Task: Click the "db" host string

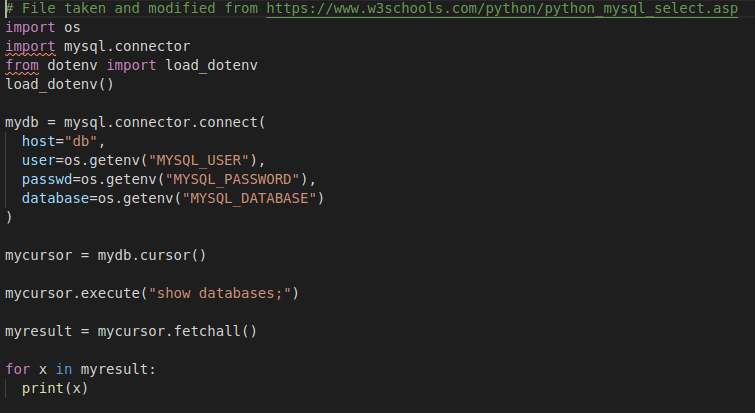Action: point(81,142)
